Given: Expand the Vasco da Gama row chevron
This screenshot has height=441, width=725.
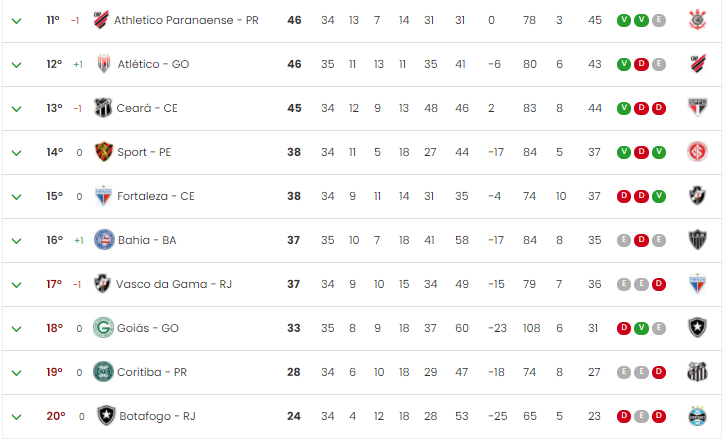Looking at the screenshot, I should pyautogui.click(x=16, y=285).
